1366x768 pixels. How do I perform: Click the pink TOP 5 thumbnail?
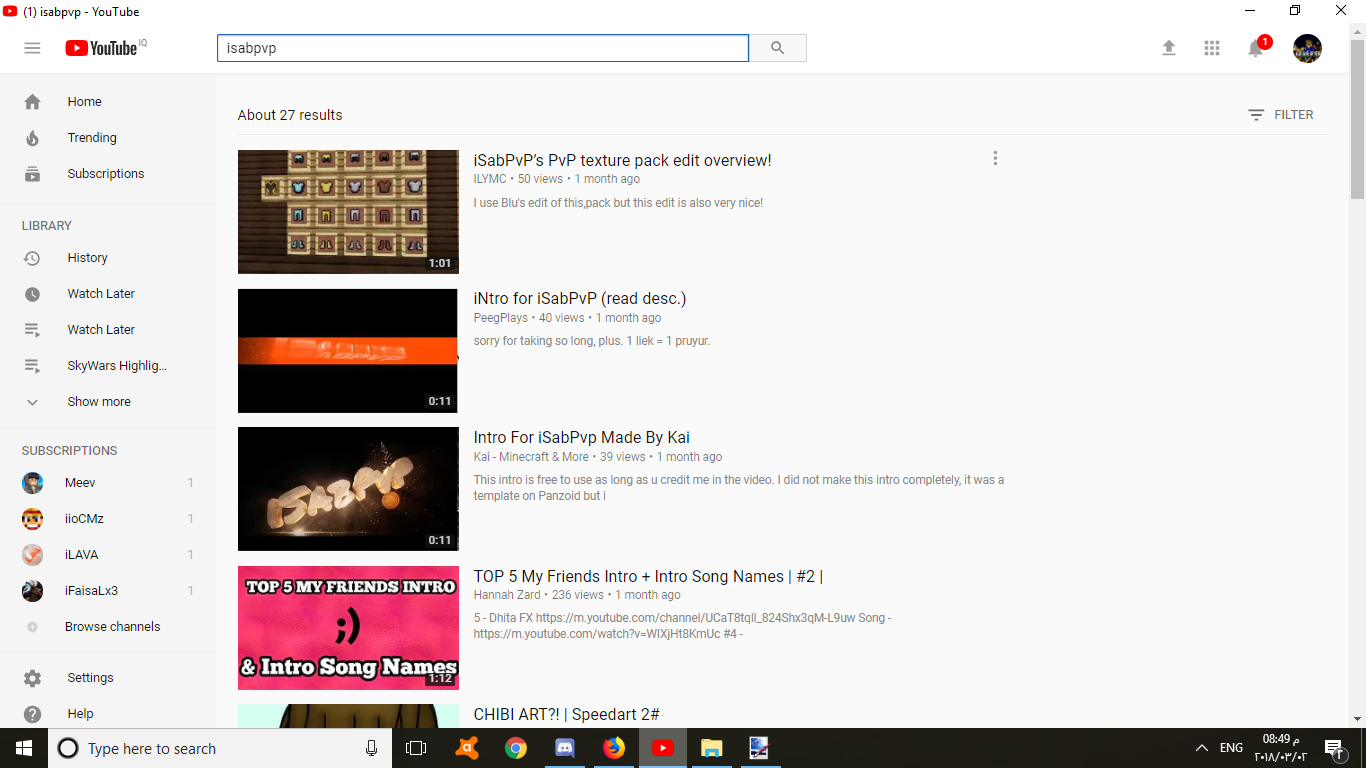[348, 628]
